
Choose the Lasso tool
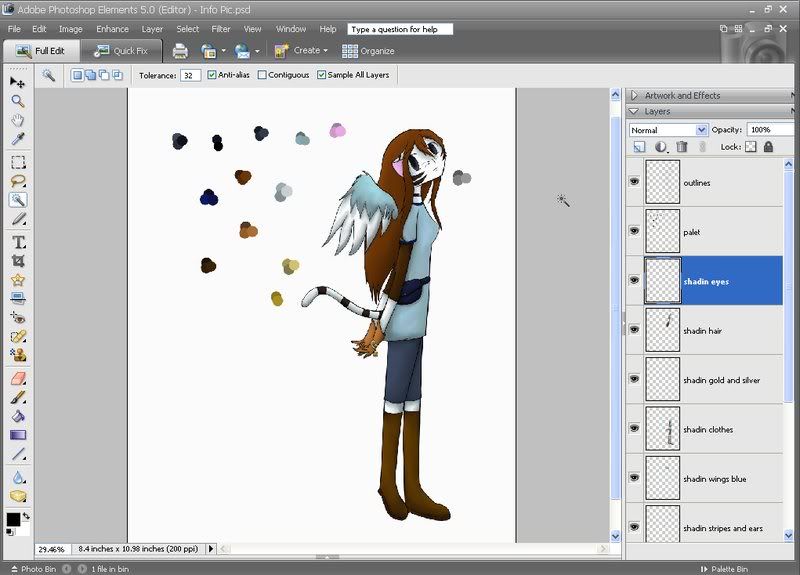point(18,181)
